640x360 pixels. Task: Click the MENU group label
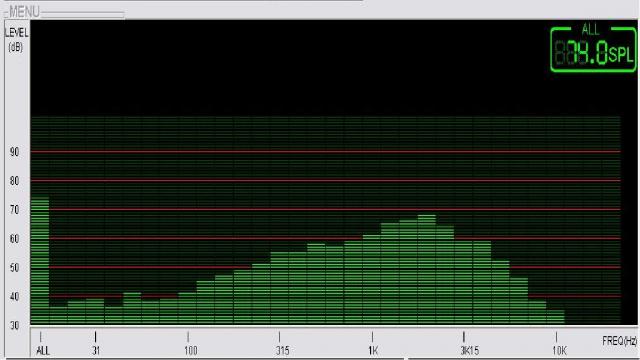(24, 12)
